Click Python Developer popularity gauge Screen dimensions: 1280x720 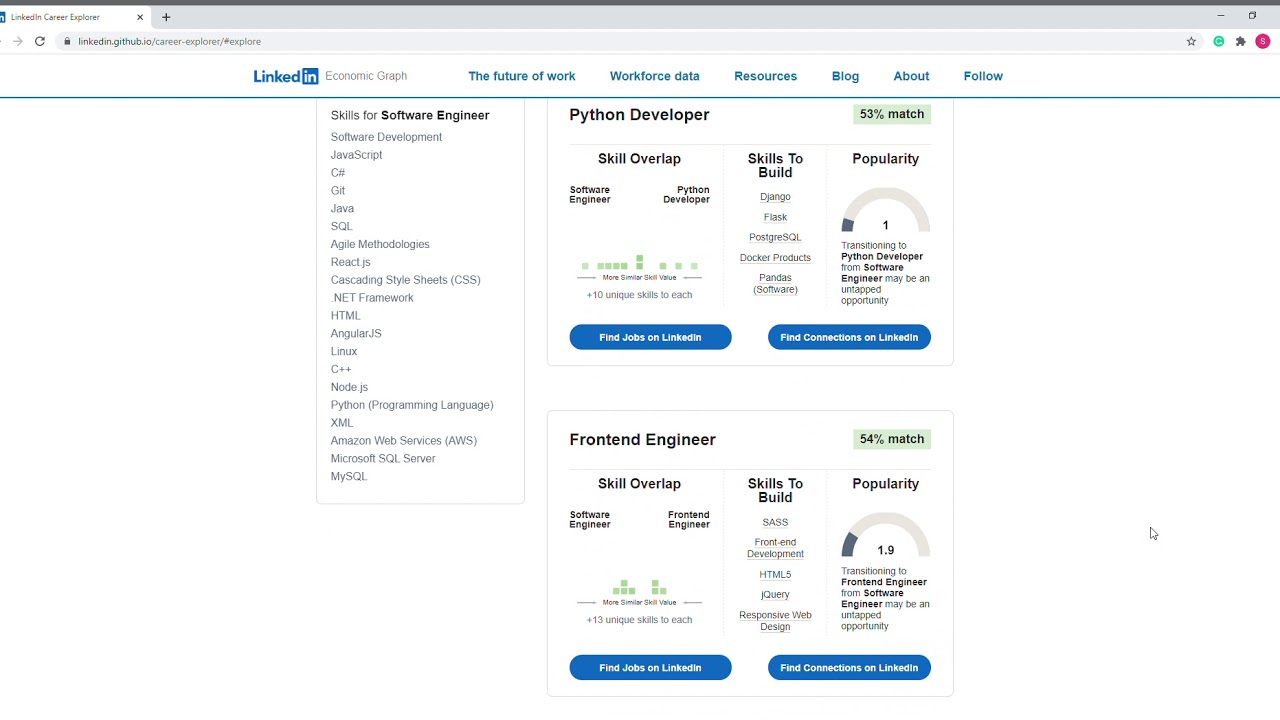coord(885,211)
